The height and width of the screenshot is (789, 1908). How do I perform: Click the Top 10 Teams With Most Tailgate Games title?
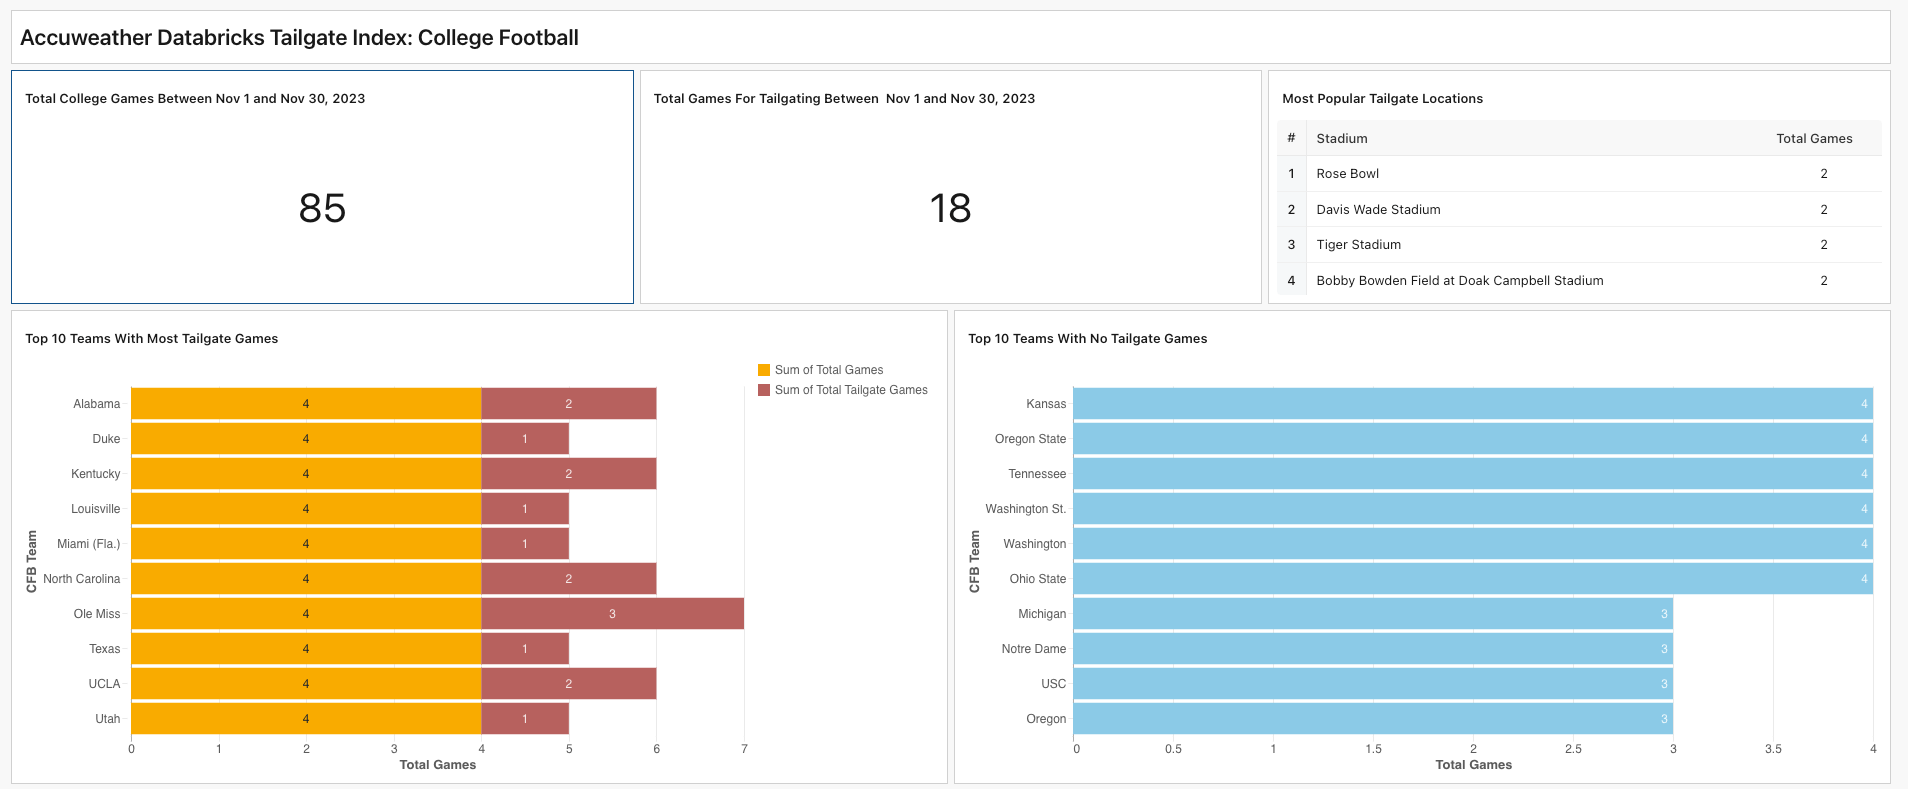click(x=152, y=339)
